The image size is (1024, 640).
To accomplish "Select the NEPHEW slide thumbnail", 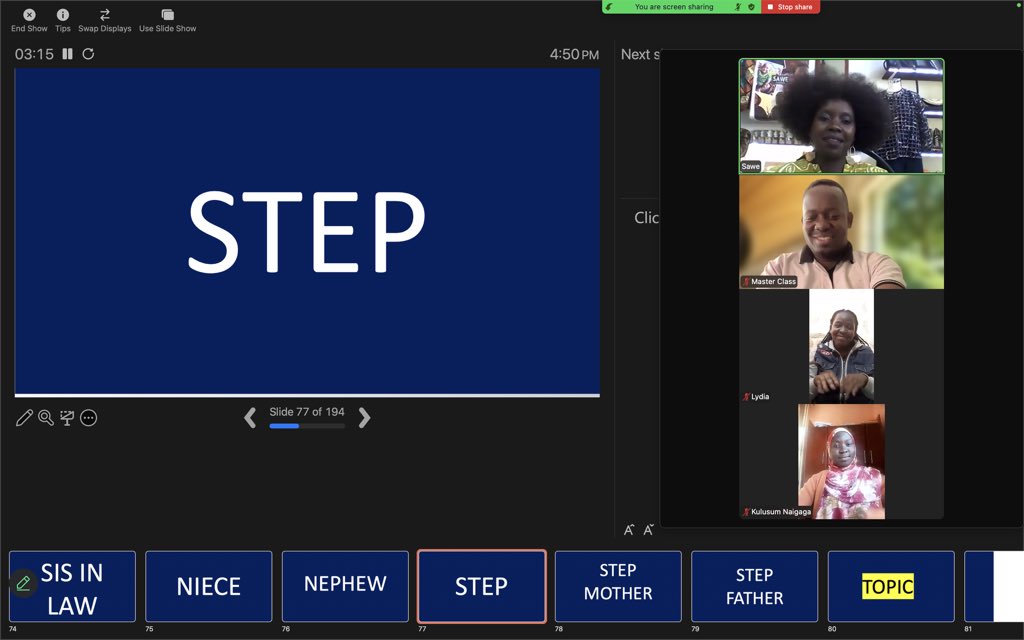I will pos(345,586).
